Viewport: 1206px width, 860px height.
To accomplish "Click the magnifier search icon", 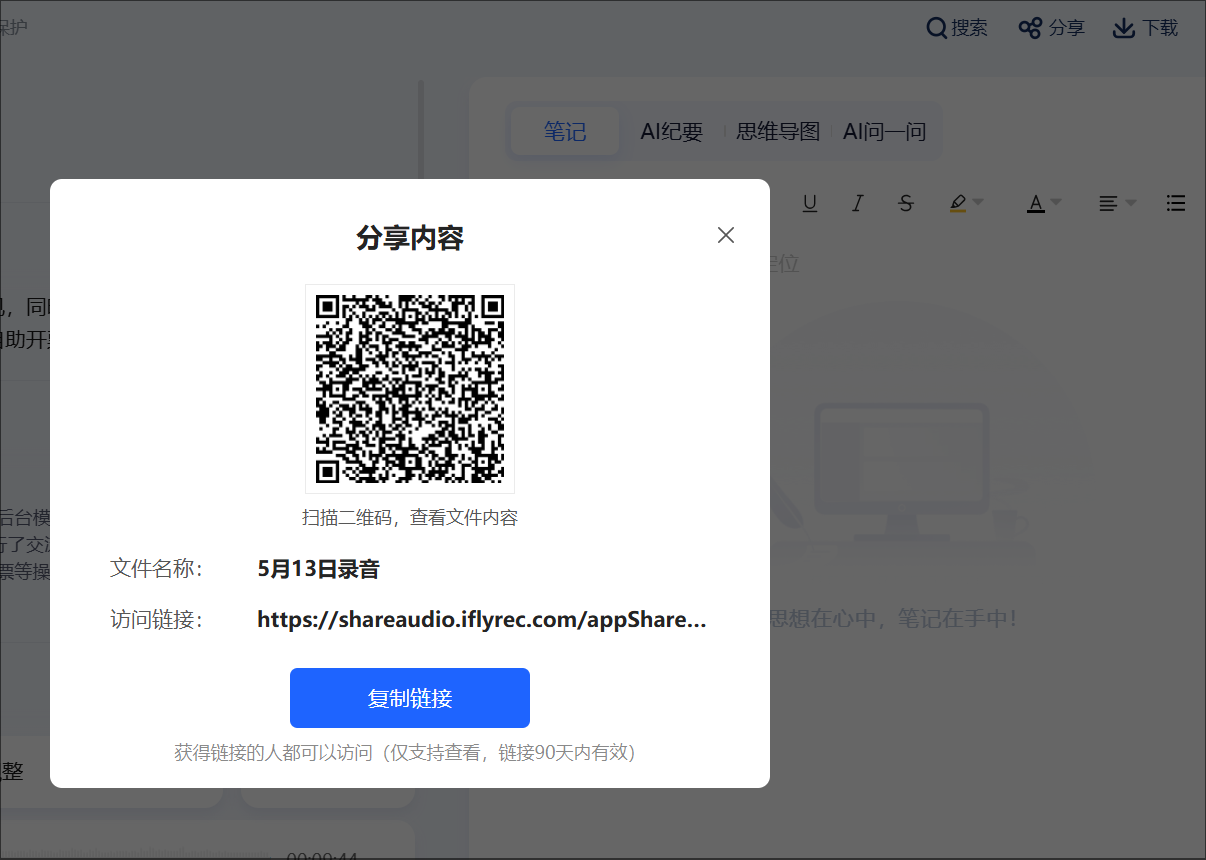I will pos(936,28).
